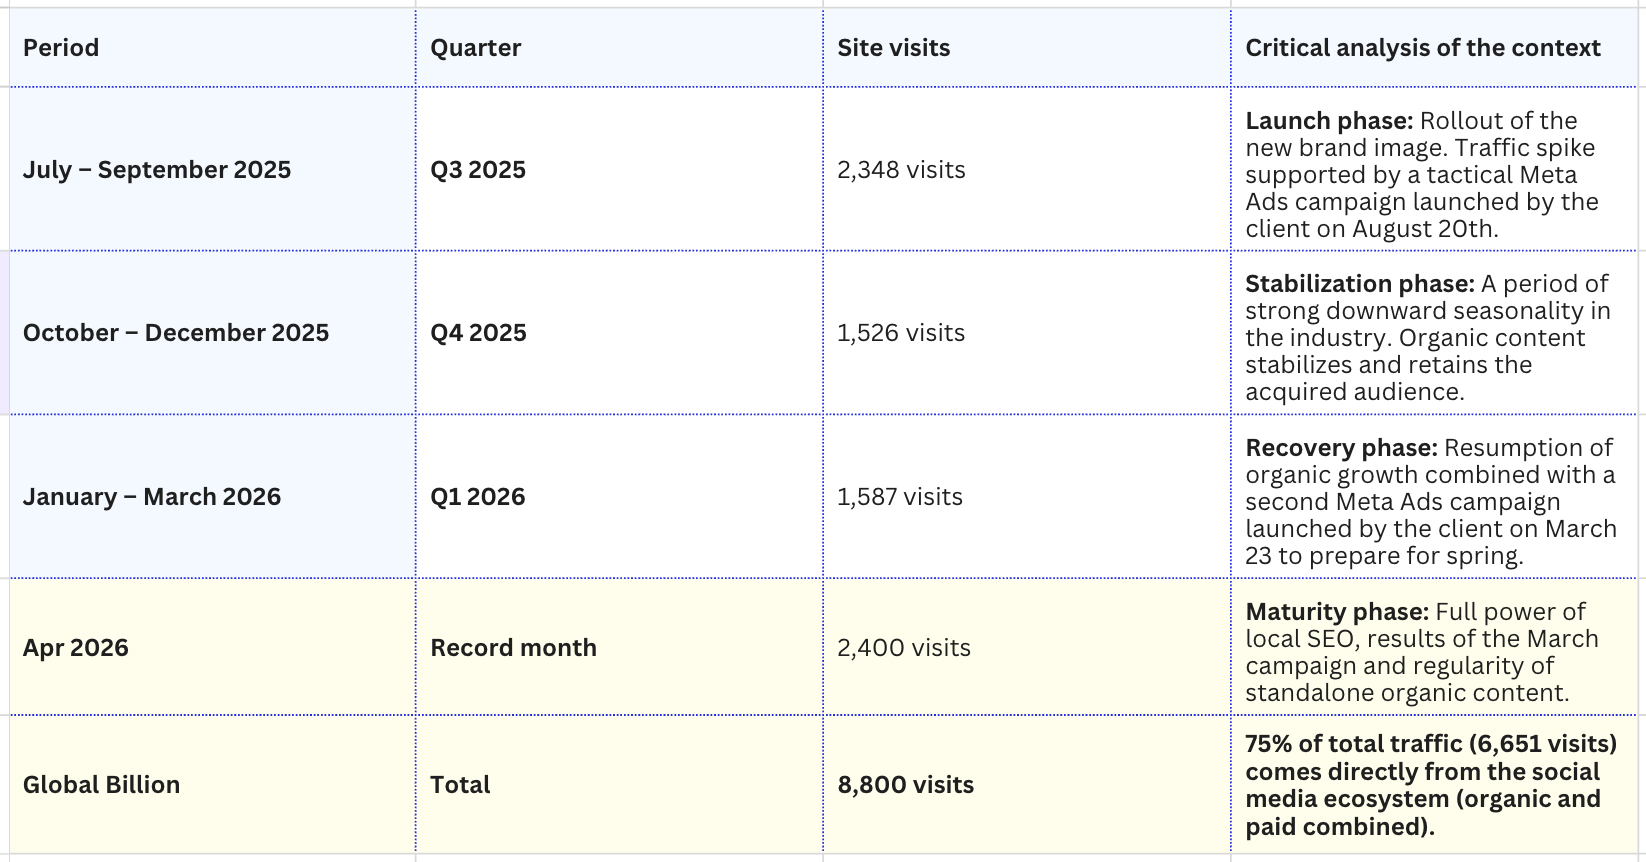
Task: Select the 'Stabilization phase' analysis cell
Action: pos(1434,333)
